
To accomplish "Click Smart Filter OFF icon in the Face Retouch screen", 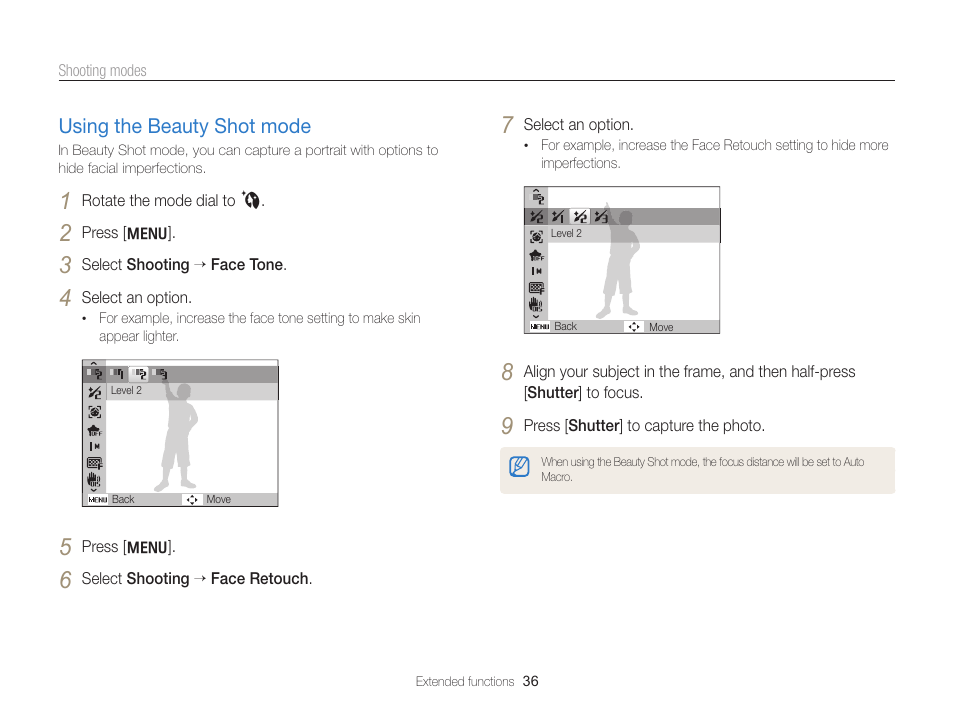I will [536, 256].
